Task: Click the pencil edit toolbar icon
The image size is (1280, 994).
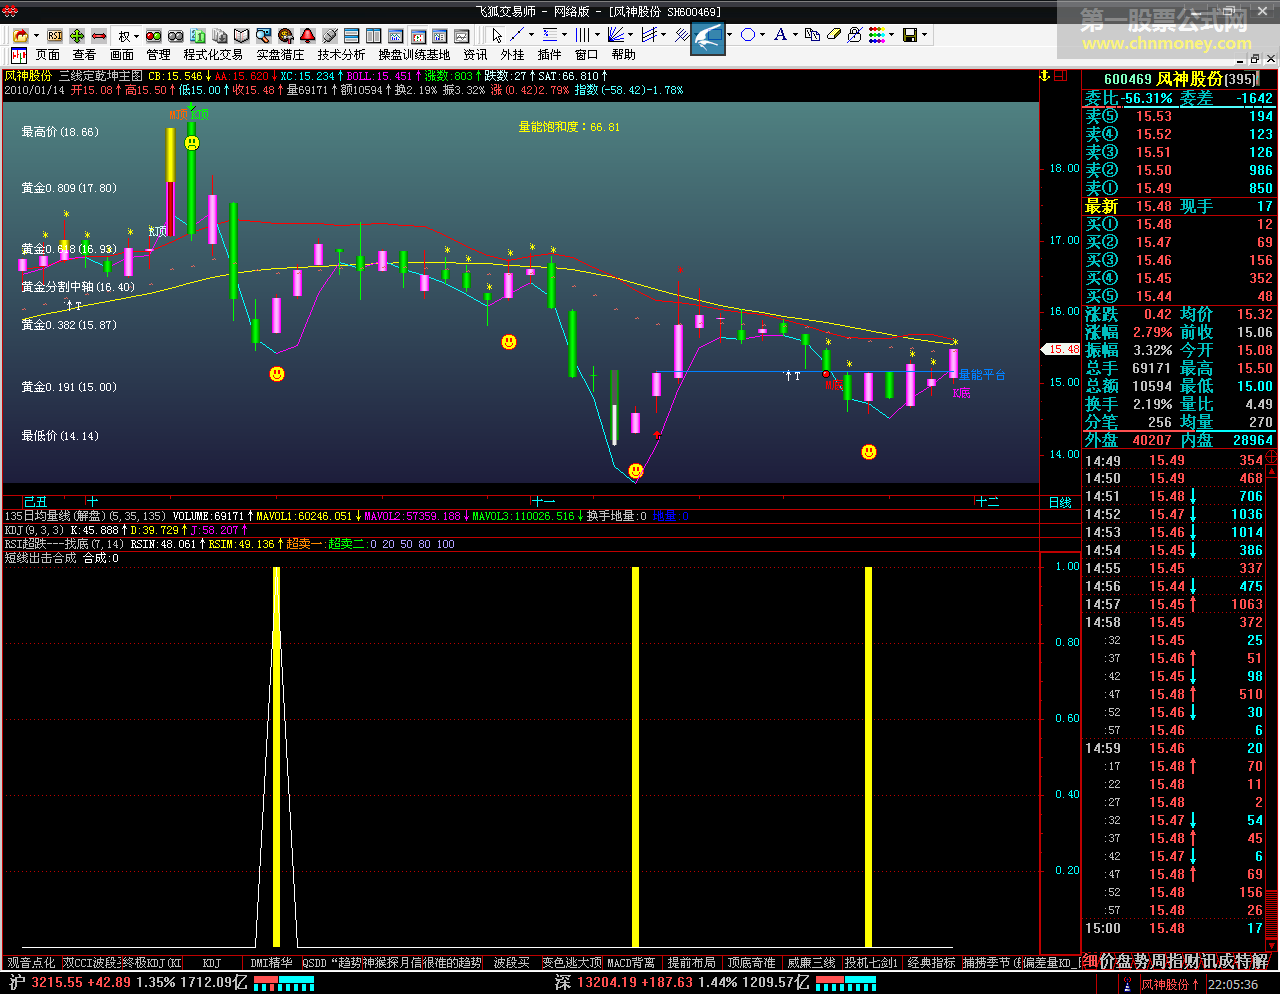Action: [330, 35]
